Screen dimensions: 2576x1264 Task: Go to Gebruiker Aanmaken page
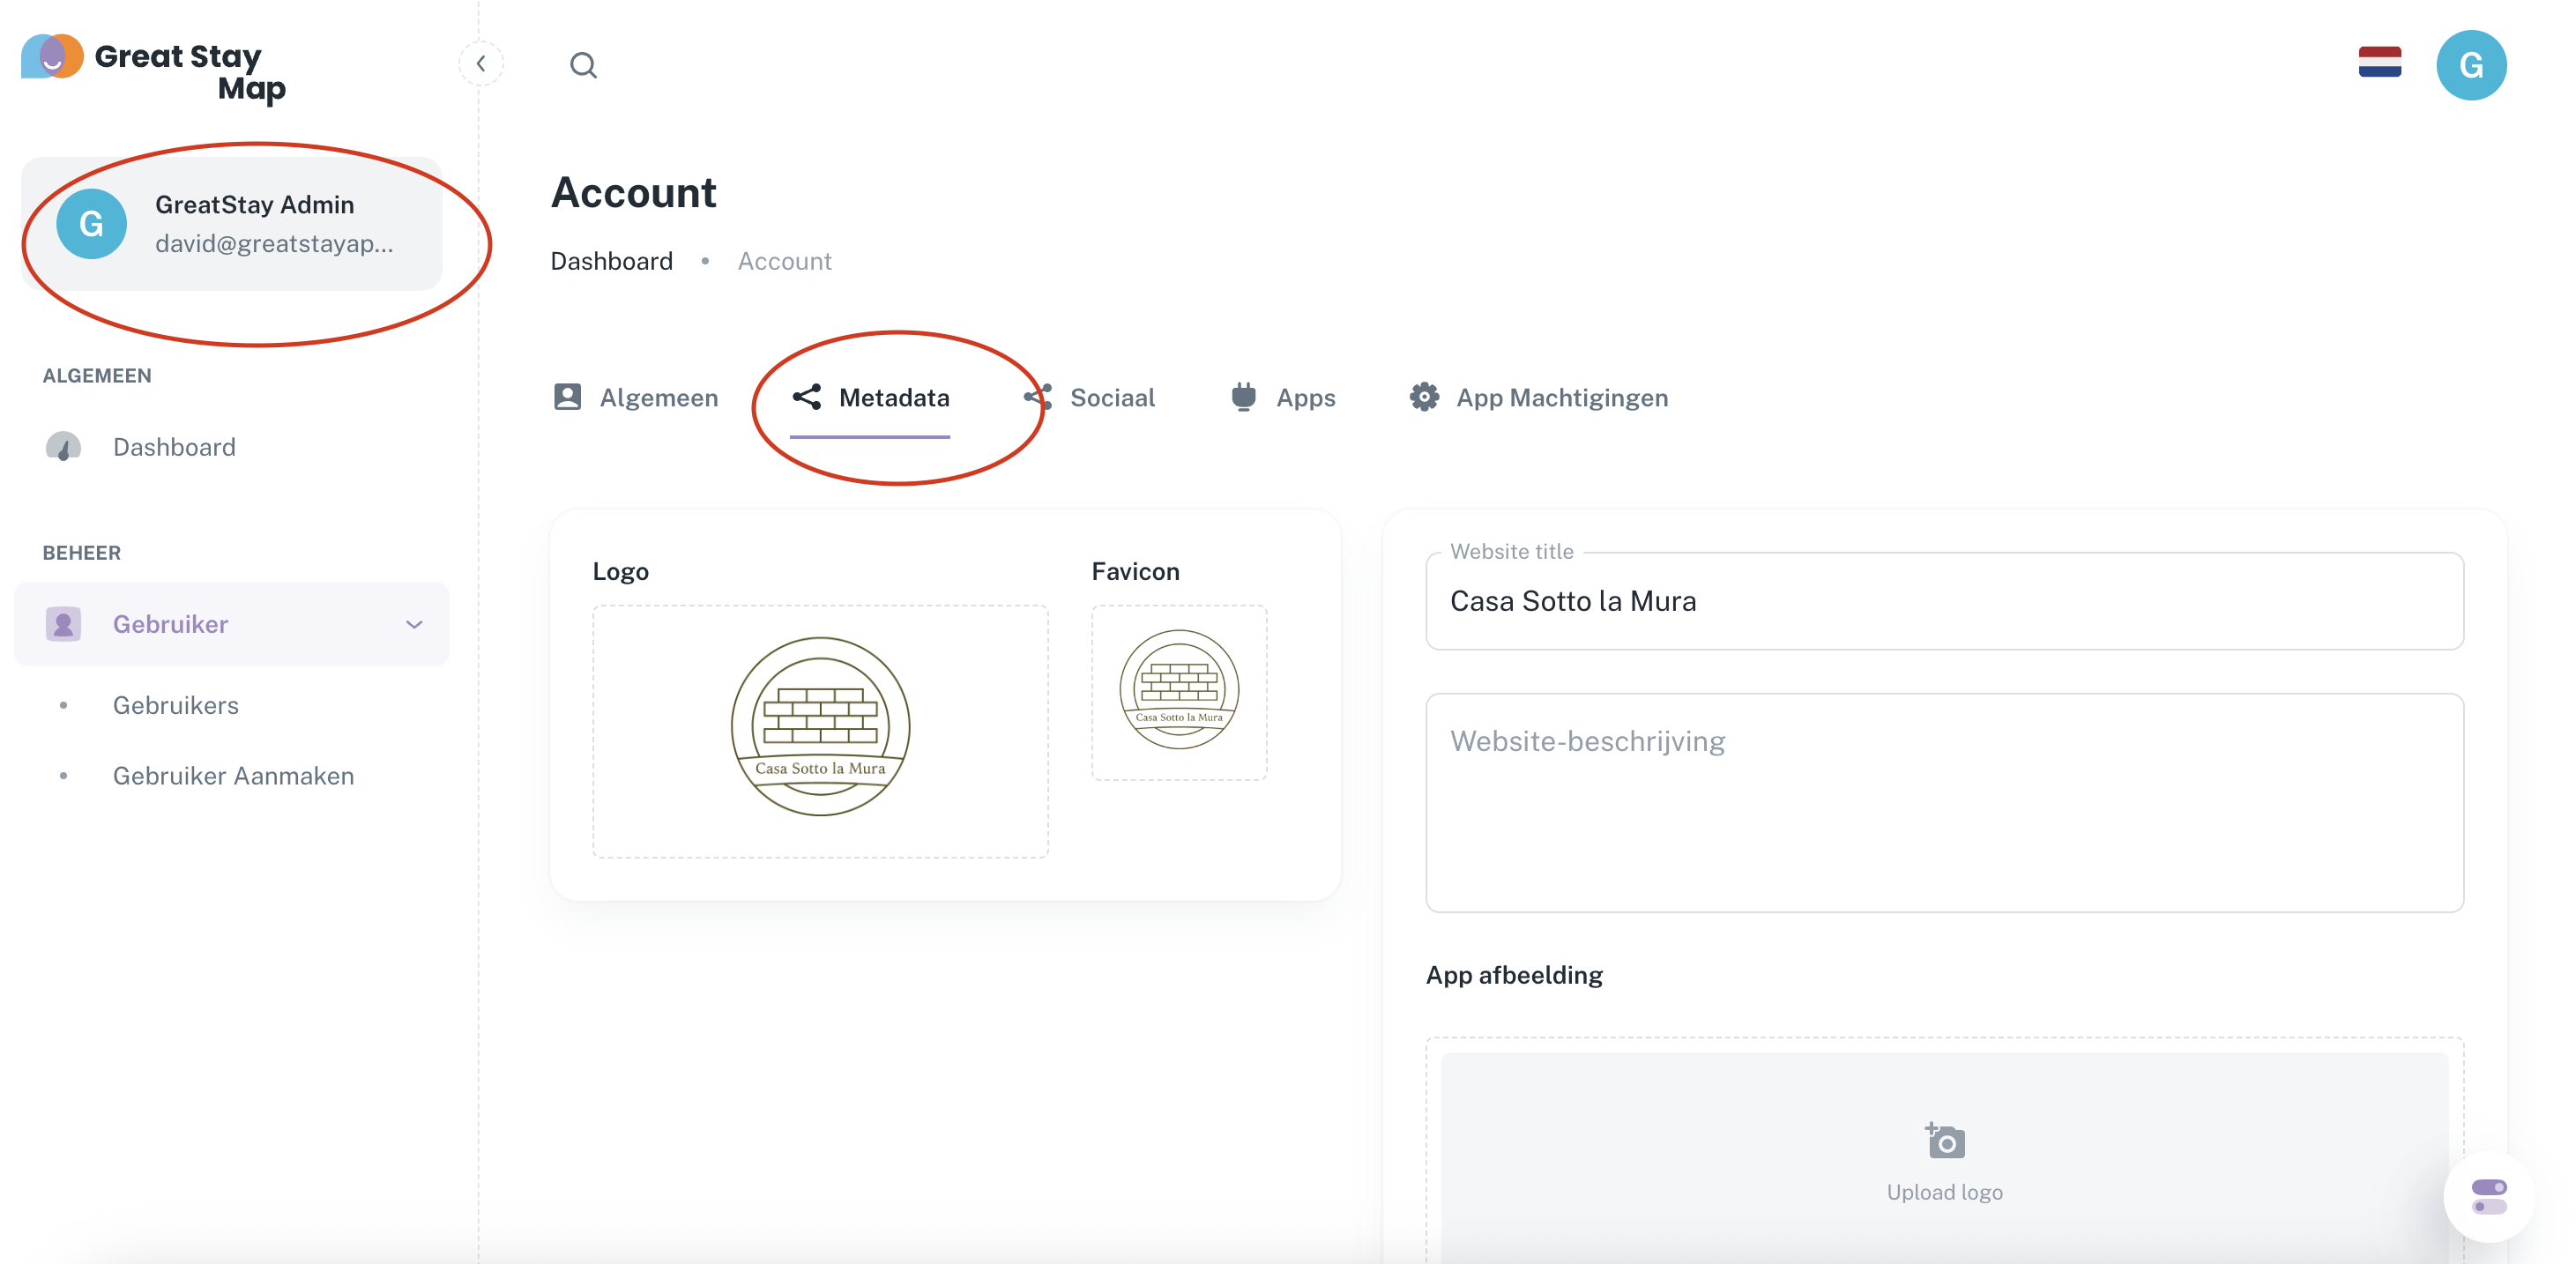click(233, 776)
